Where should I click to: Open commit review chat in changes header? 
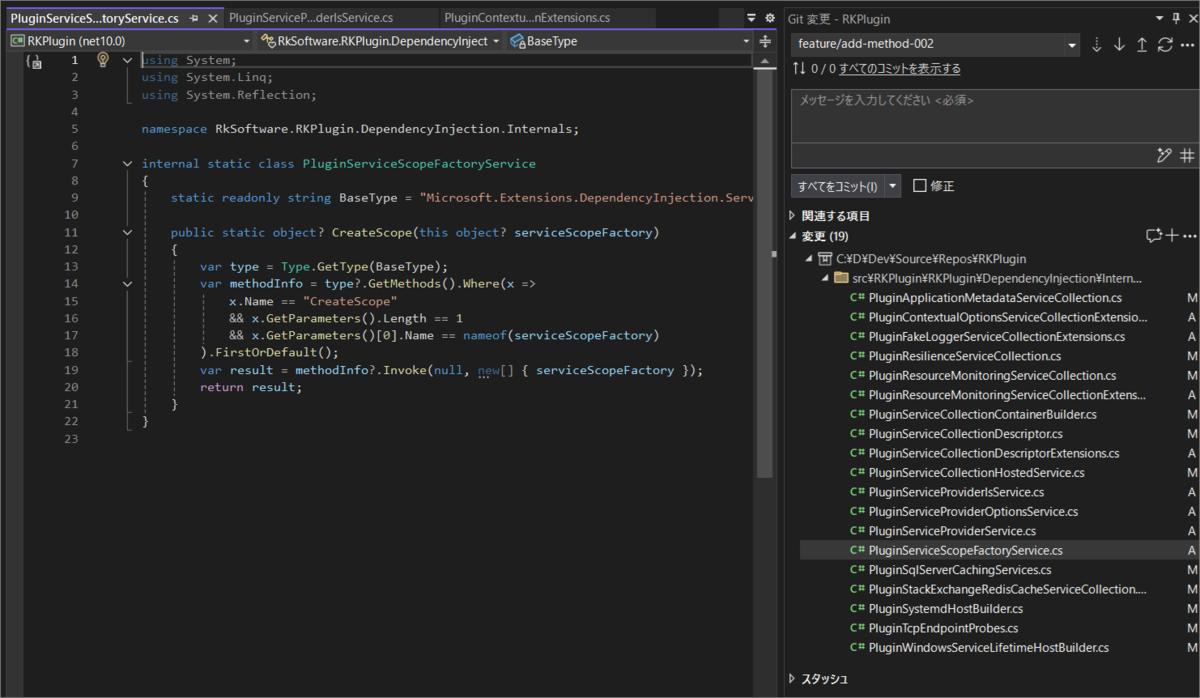pyautogui.click(x=1154, y=236)
